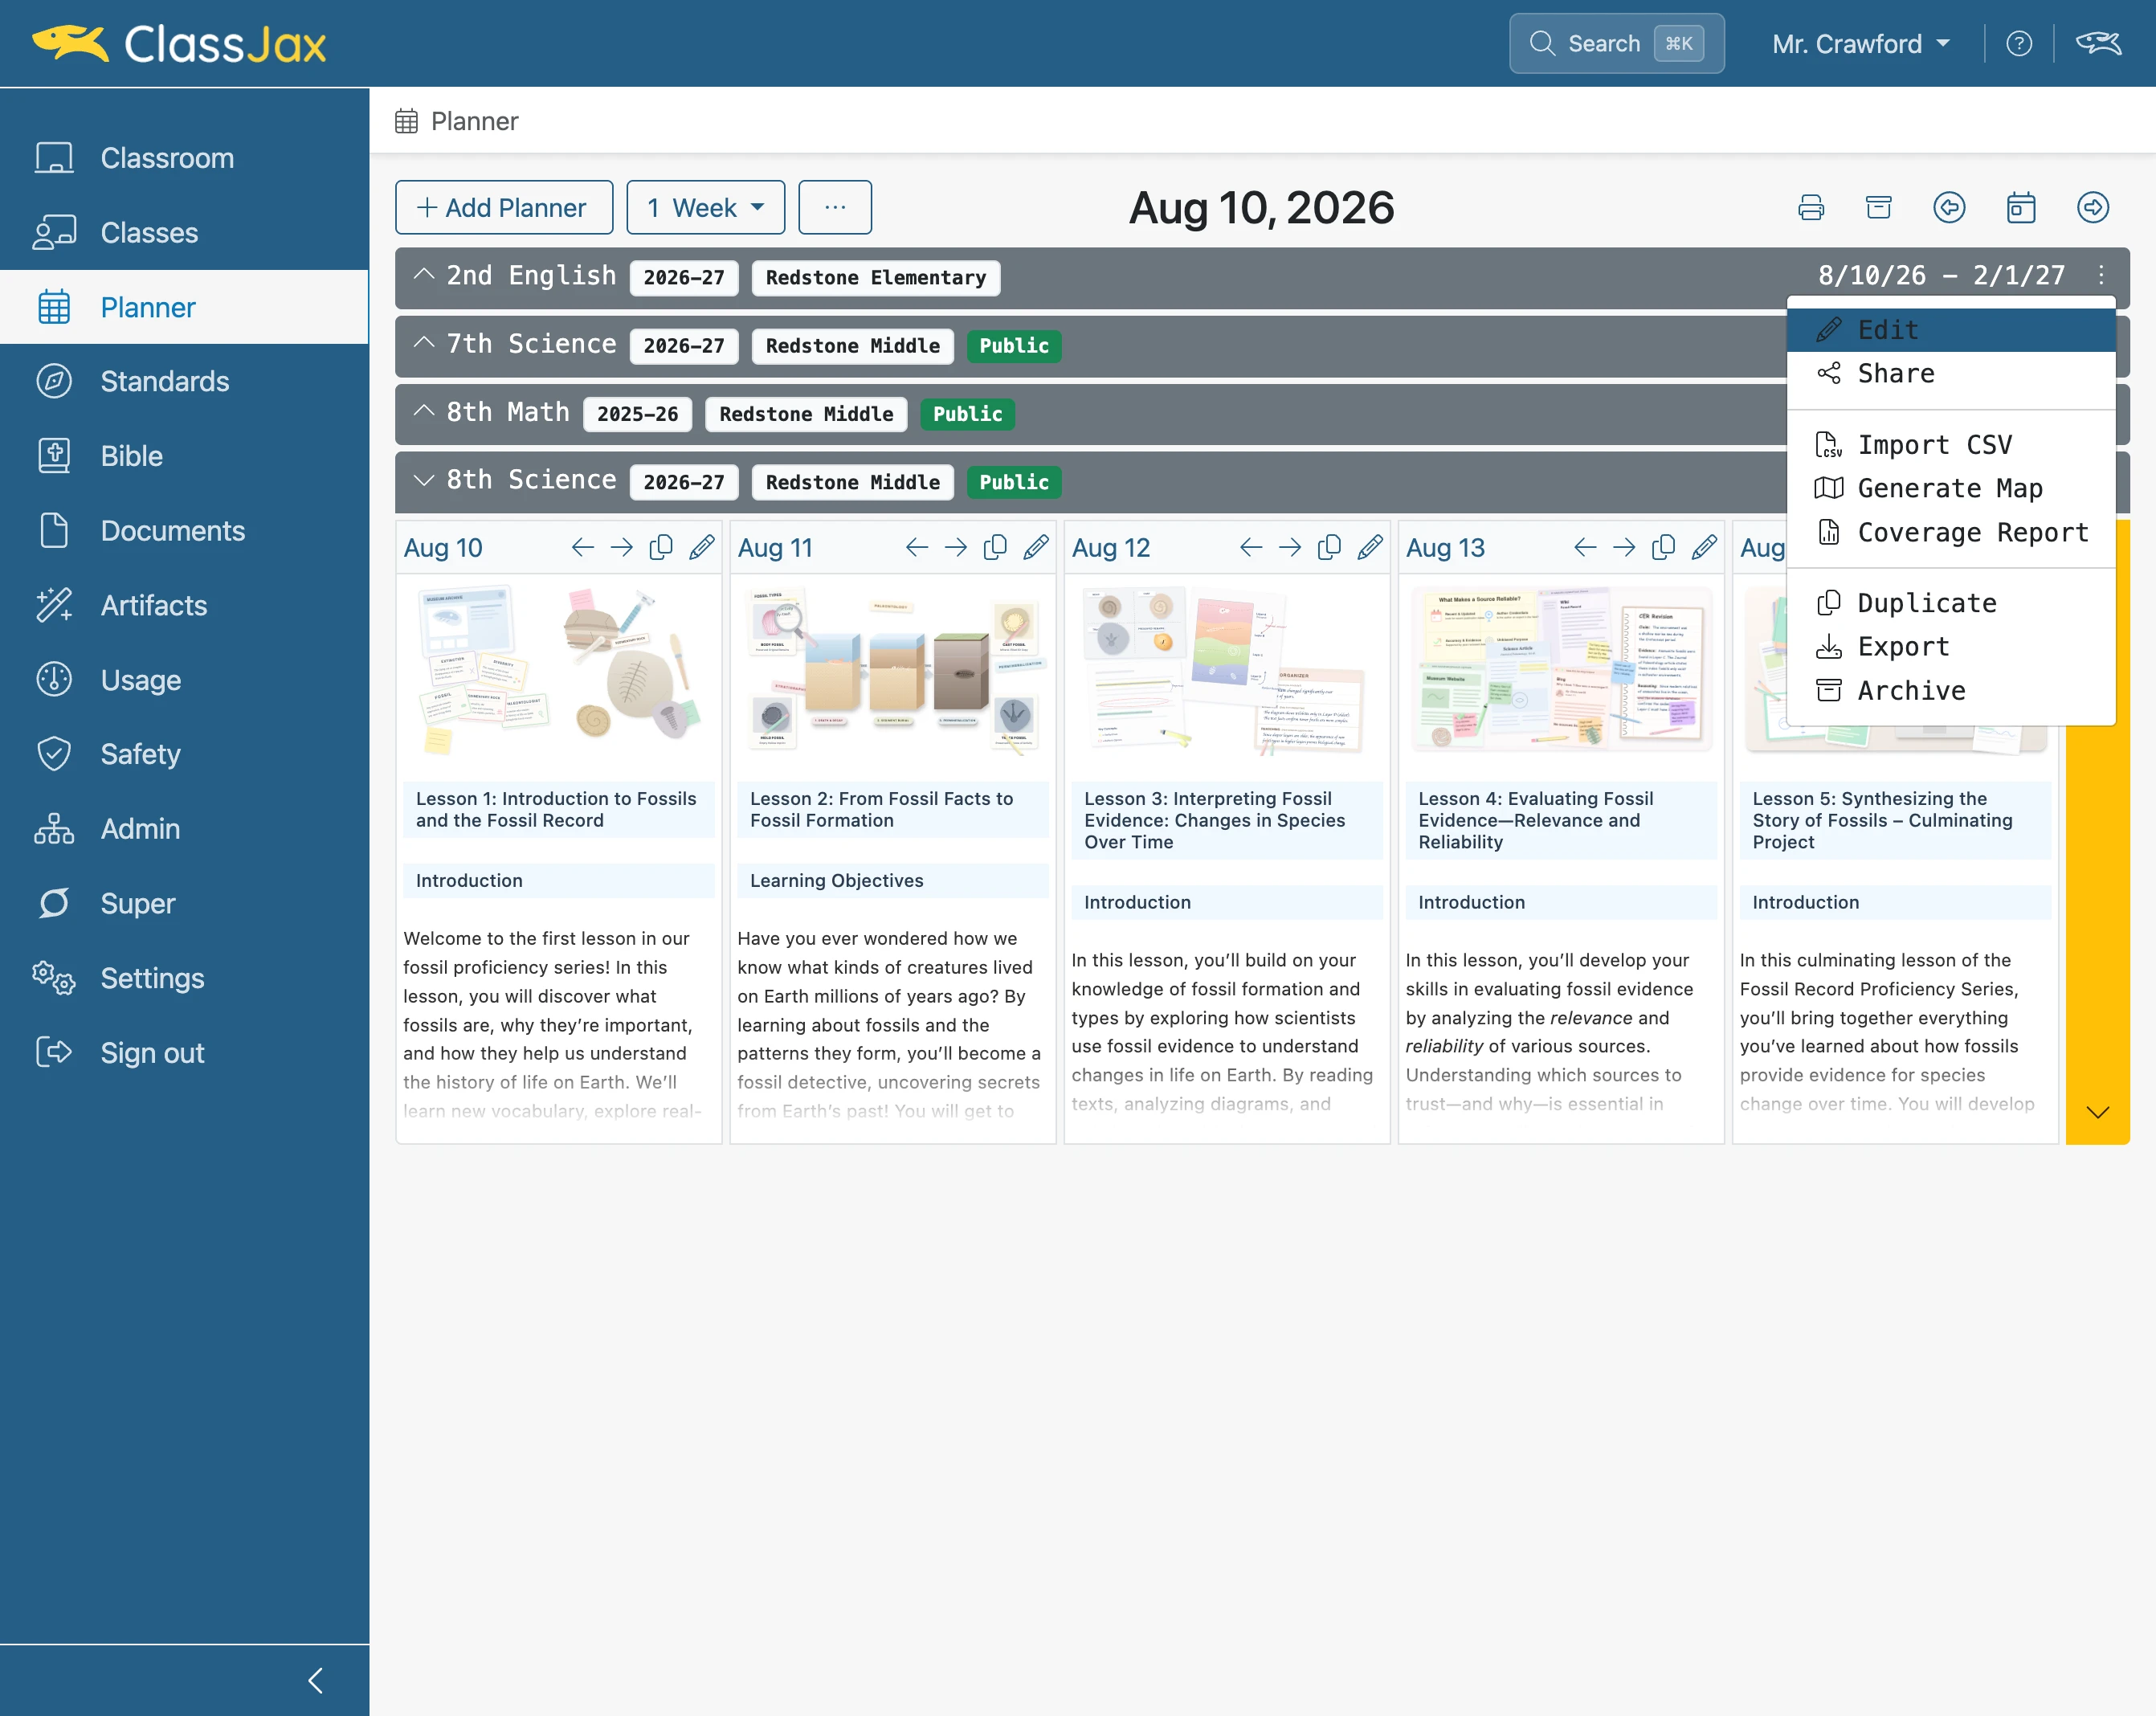Select Duplicate in the context menu
2156x1716 pixels.
pos(1950,603)
